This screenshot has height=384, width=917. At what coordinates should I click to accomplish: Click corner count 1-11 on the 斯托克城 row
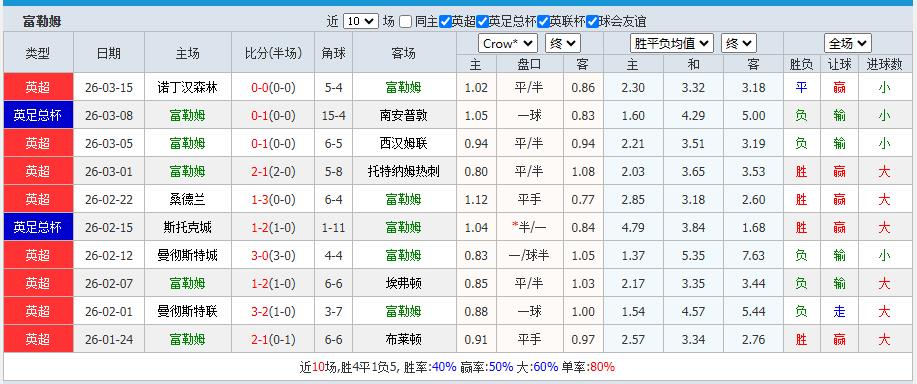tap(333, 227)
